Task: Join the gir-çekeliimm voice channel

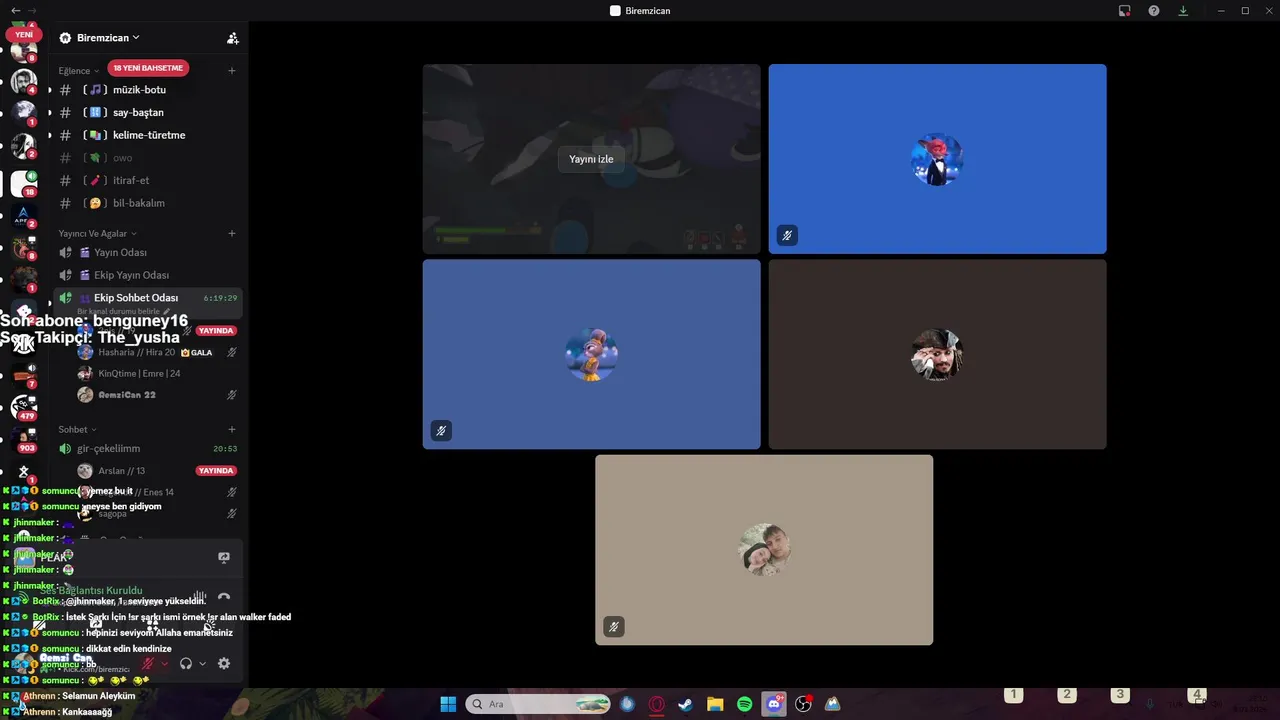Action: pos(147,449)
